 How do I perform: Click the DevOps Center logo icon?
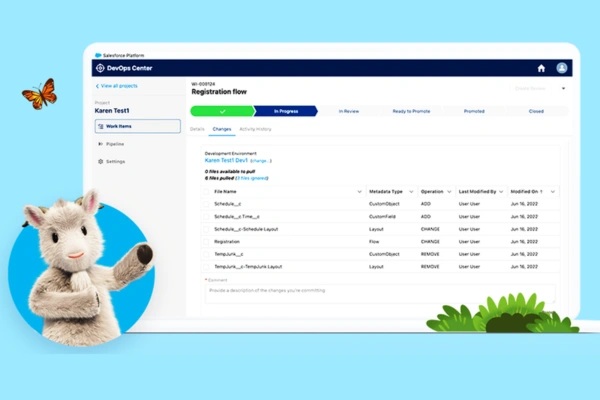click(x=100, y=68)
